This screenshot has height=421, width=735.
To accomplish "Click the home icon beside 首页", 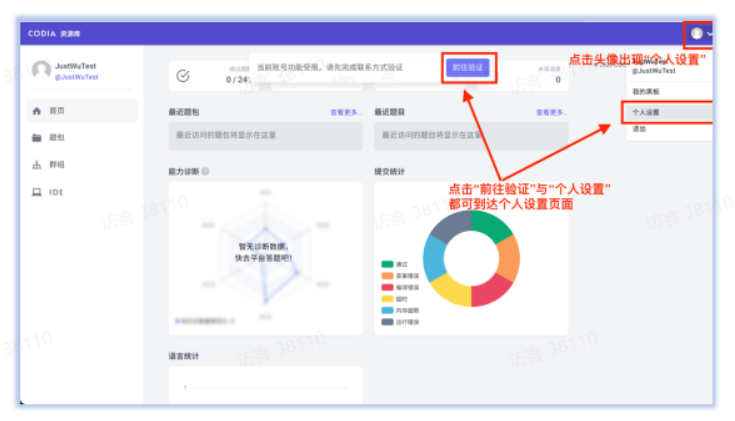I will [x=37, y=110].
